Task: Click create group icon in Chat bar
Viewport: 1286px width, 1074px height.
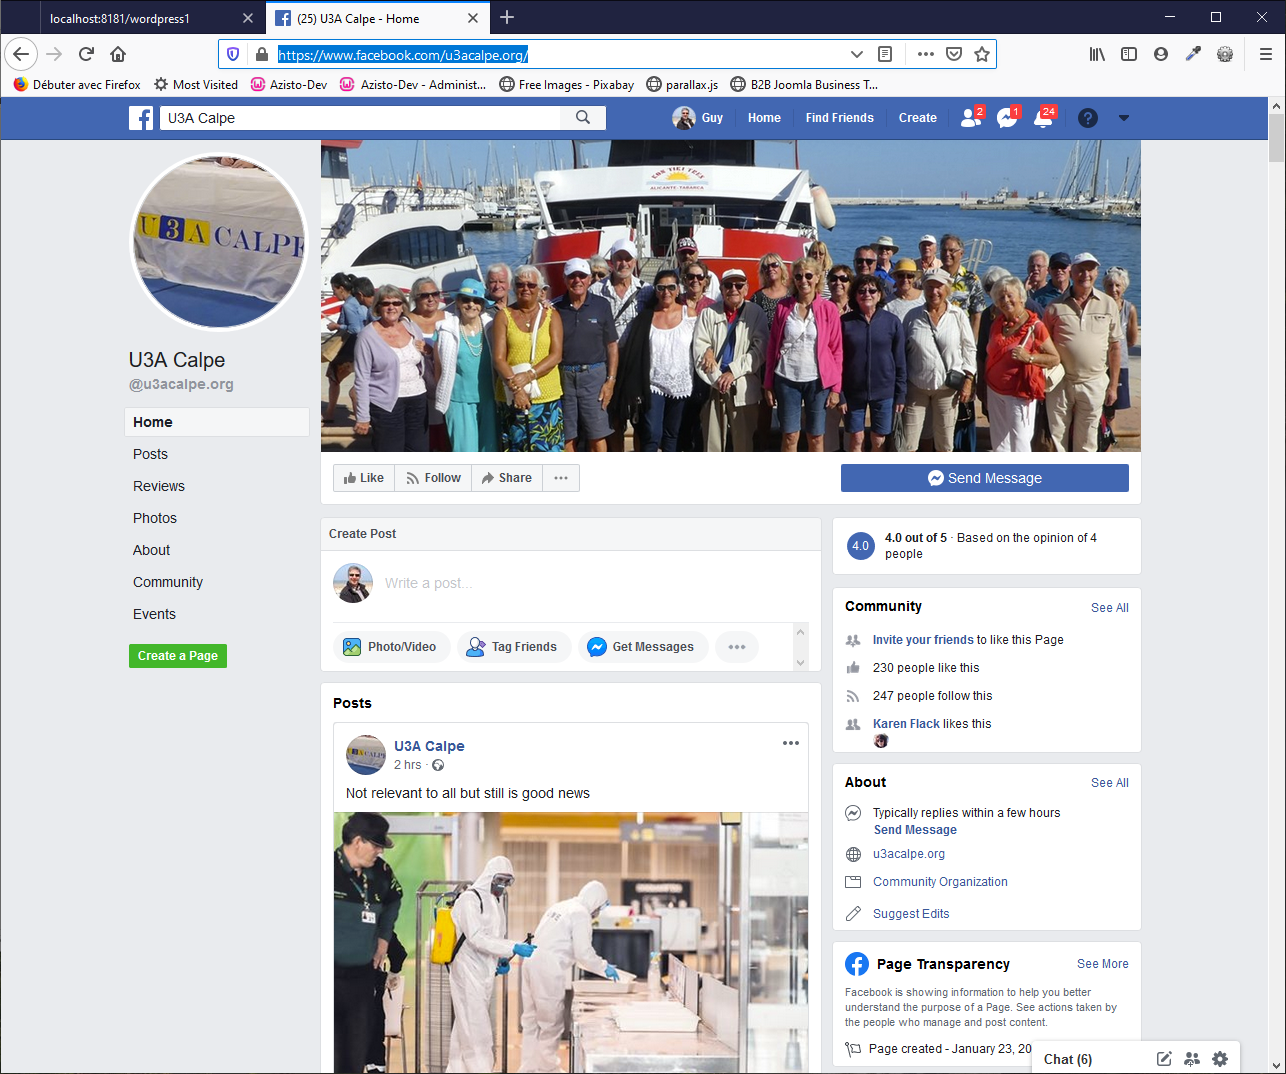Action: click(x=1192, y=1059)
